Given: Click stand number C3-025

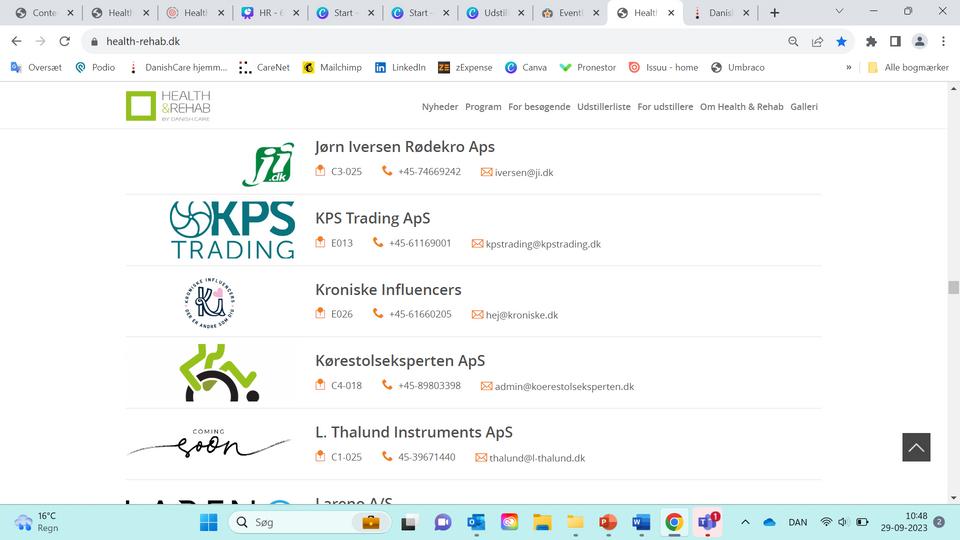Looking at the screenshot, I should 346,171.
